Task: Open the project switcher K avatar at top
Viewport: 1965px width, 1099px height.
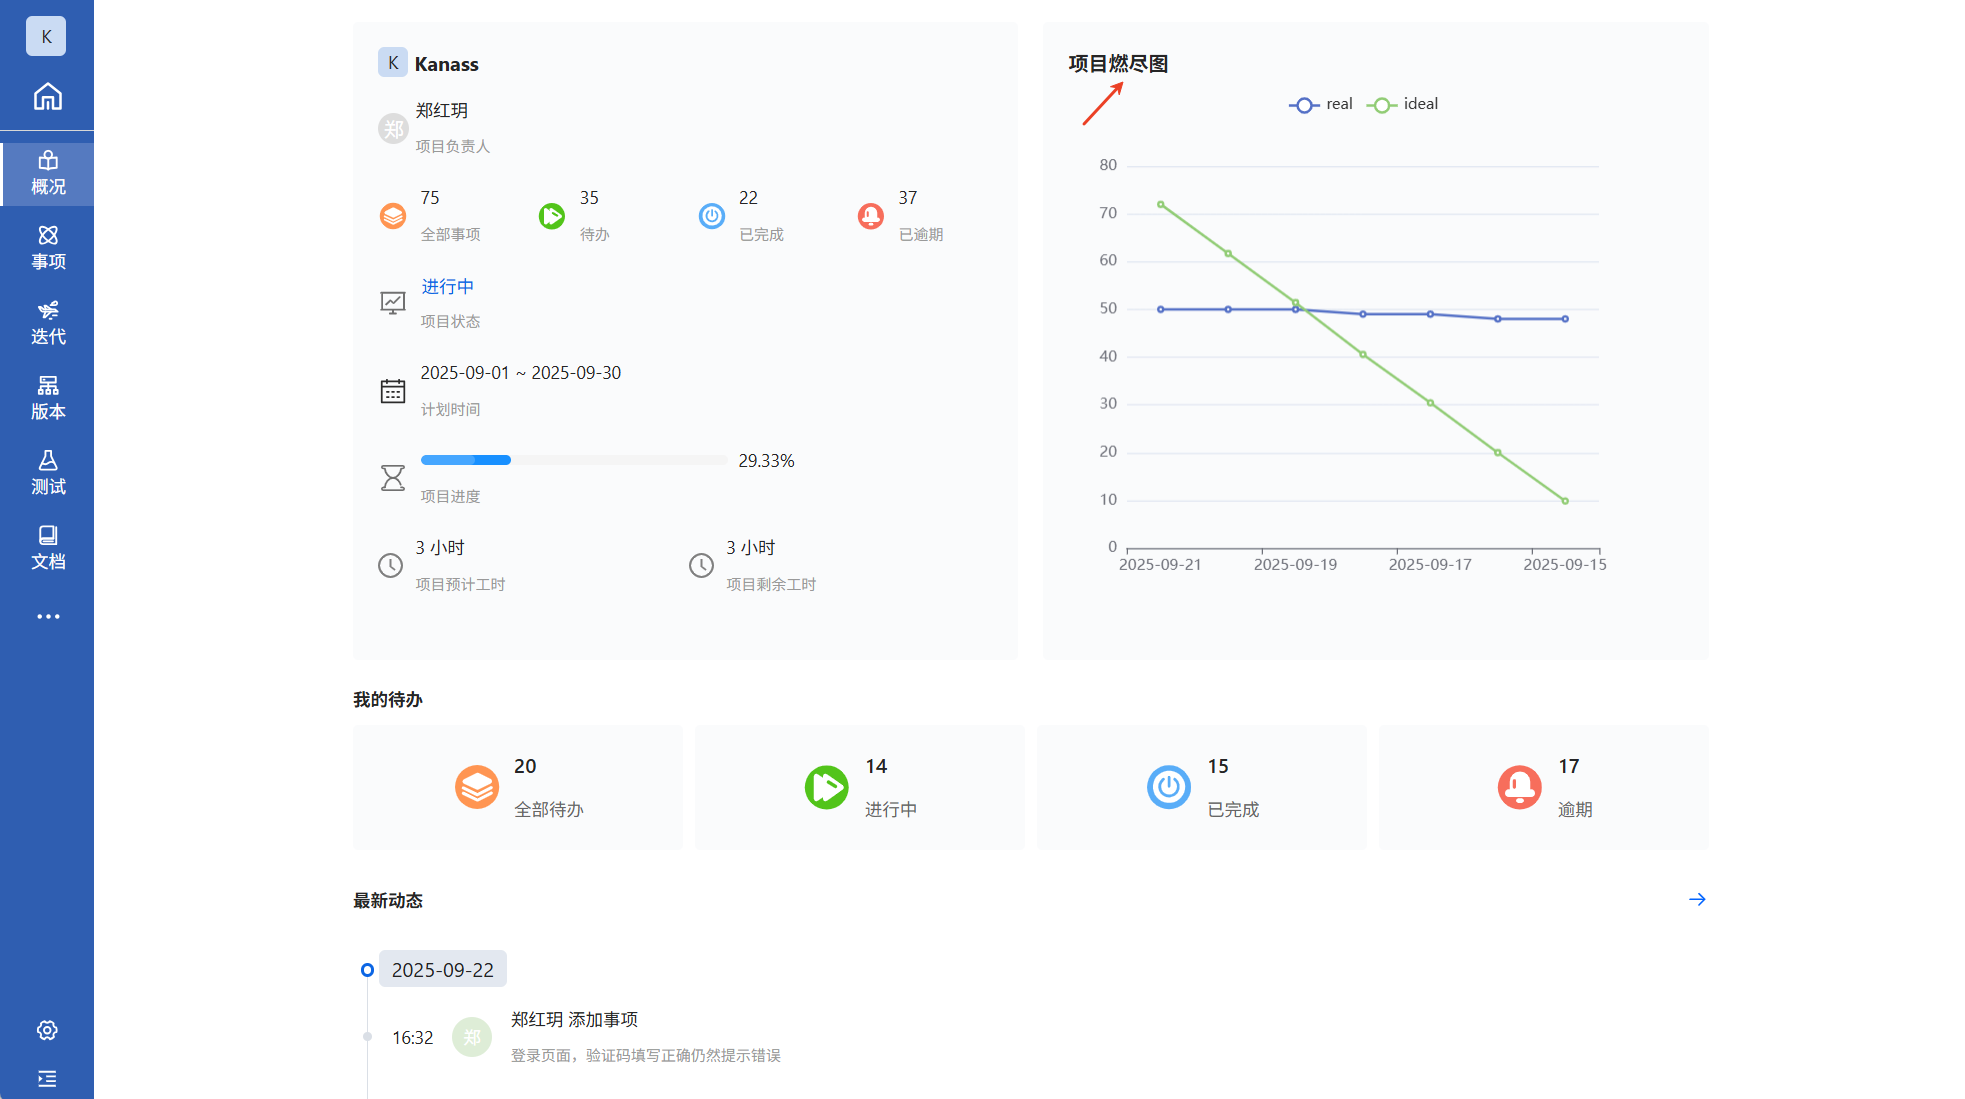Action: 46,37
